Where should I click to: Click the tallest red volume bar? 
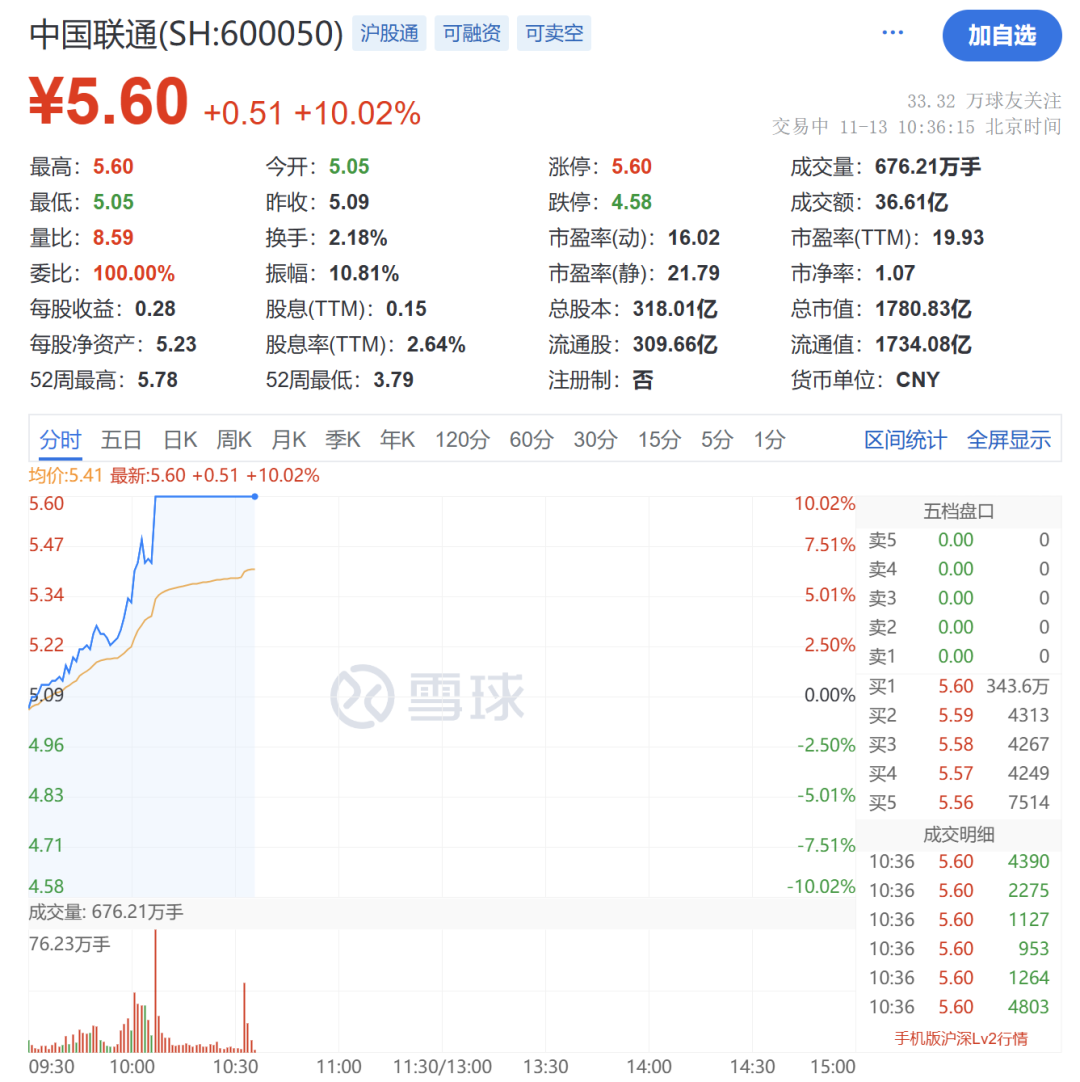click(x=155, y=990)
